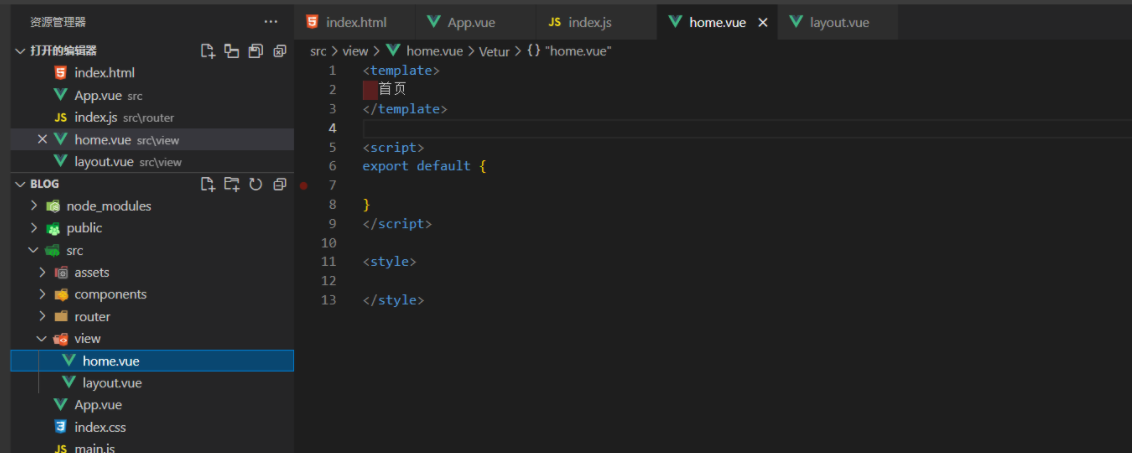The image size is (1138, 453).
Task: Click the public folder icon
Action: tap(53, 228)
